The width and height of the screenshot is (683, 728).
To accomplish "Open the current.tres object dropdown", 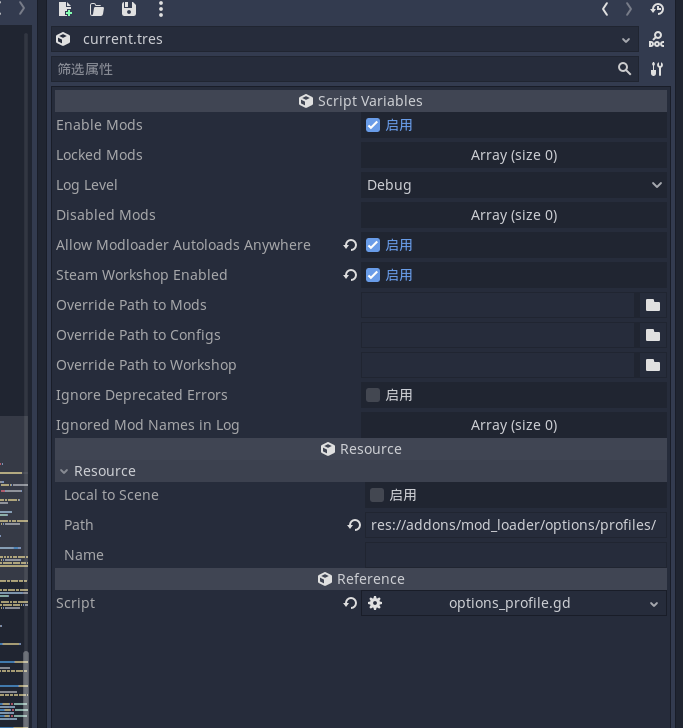I will (x=626, y=40).
